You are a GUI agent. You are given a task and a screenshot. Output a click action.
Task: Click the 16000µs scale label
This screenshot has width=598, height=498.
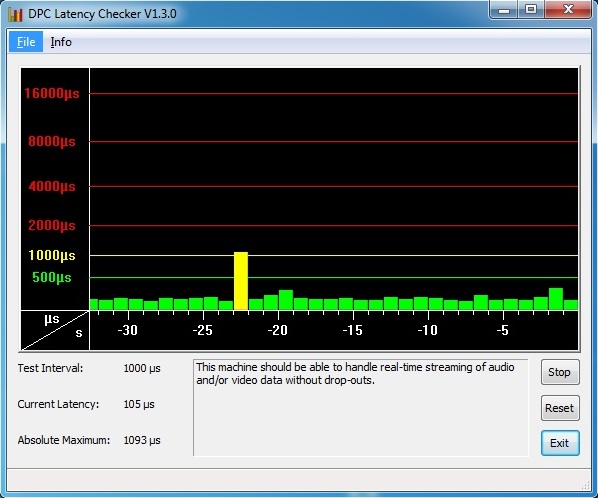coord(52,93)
